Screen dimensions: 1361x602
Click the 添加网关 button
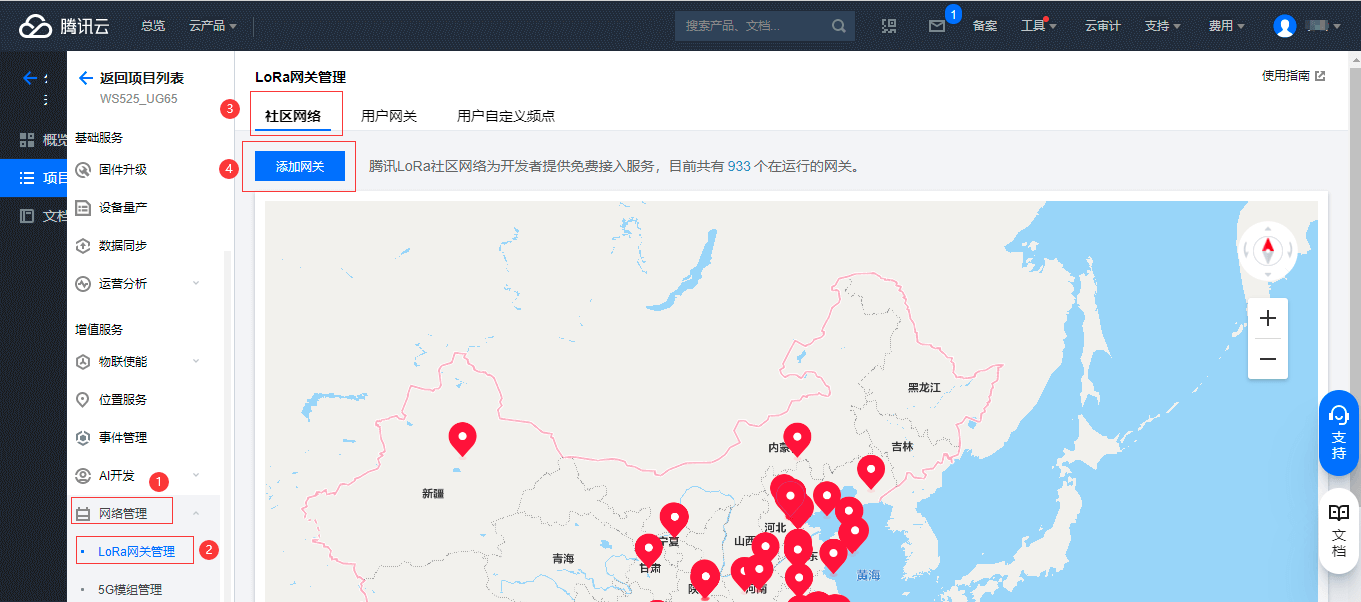click(300, 166)
